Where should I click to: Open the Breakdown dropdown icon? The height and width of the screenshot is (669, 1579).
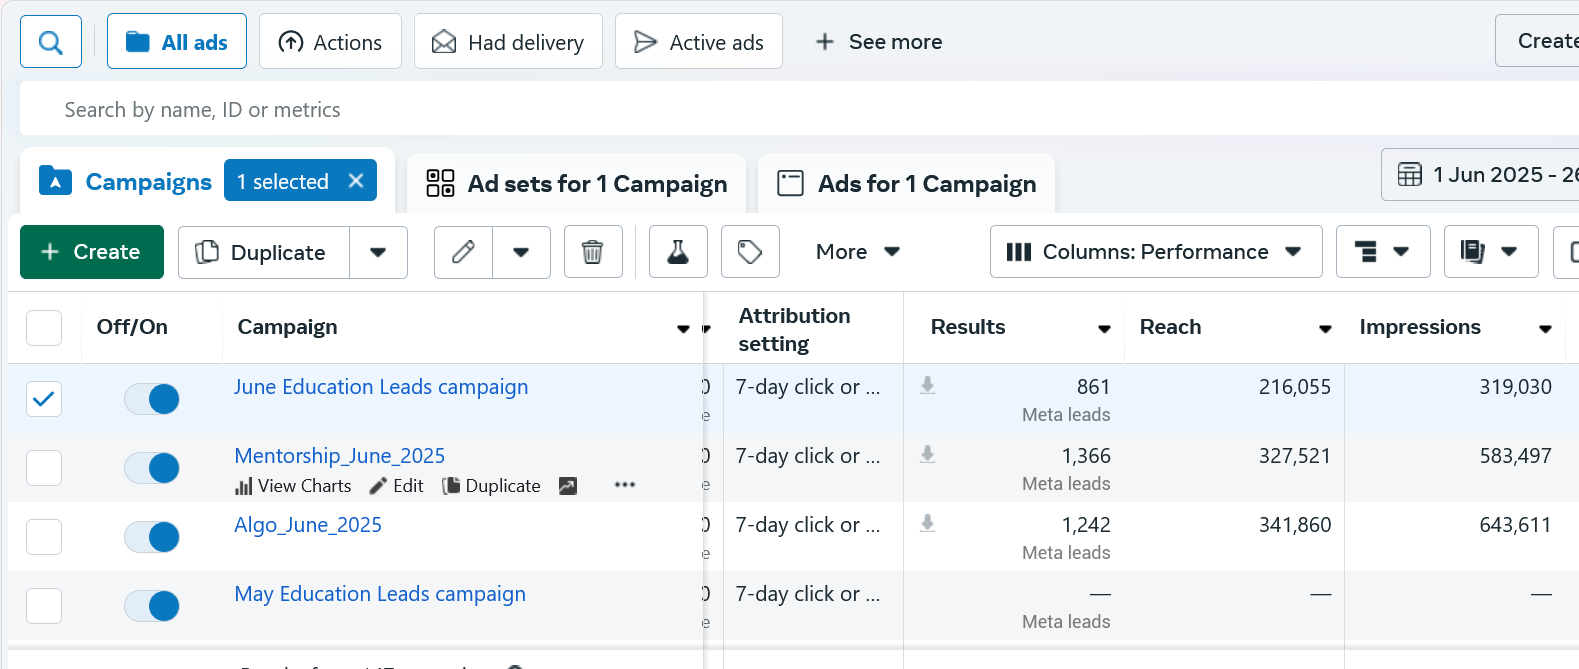[1383, 252]
